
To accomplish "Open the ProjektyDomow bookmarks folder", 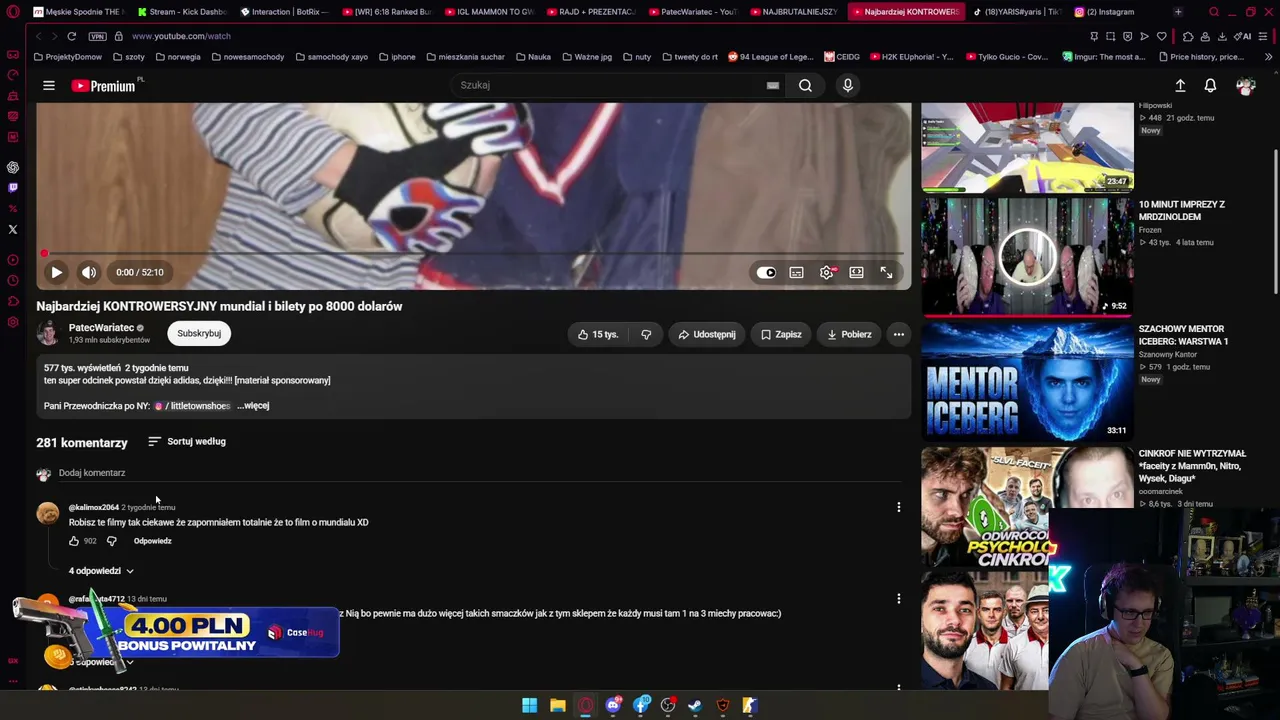I will [x=67, y=57].
